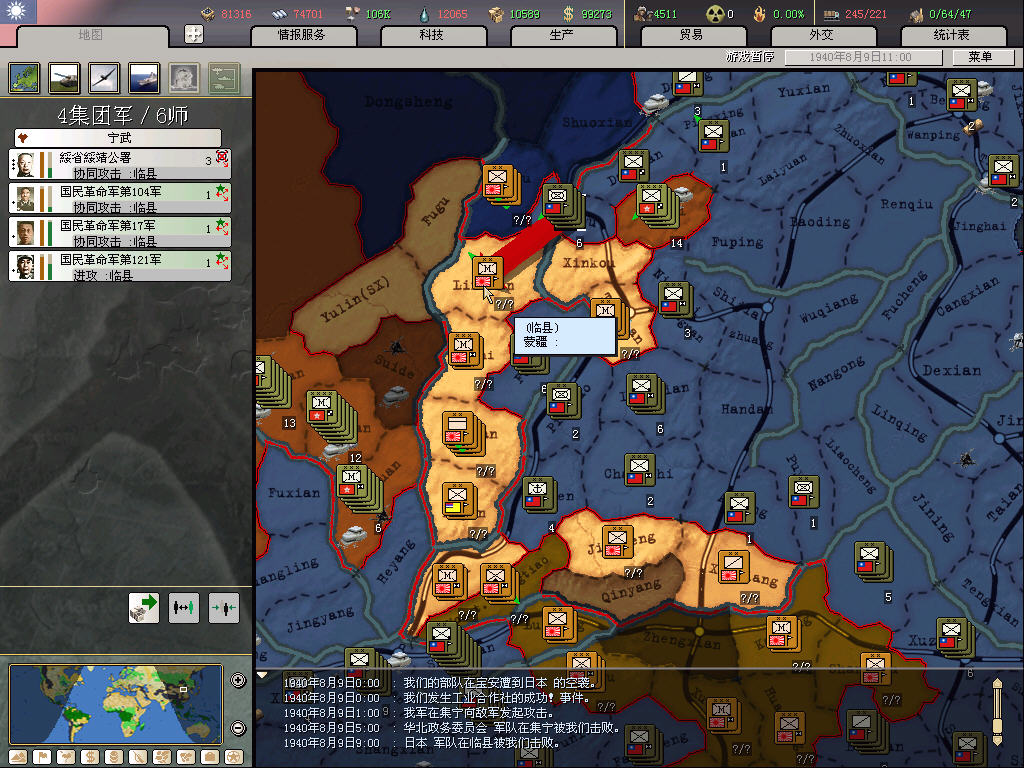Screen dimensions: 1024x768
Task: Click the move-units green arrow button
Action: pos(144,607)
